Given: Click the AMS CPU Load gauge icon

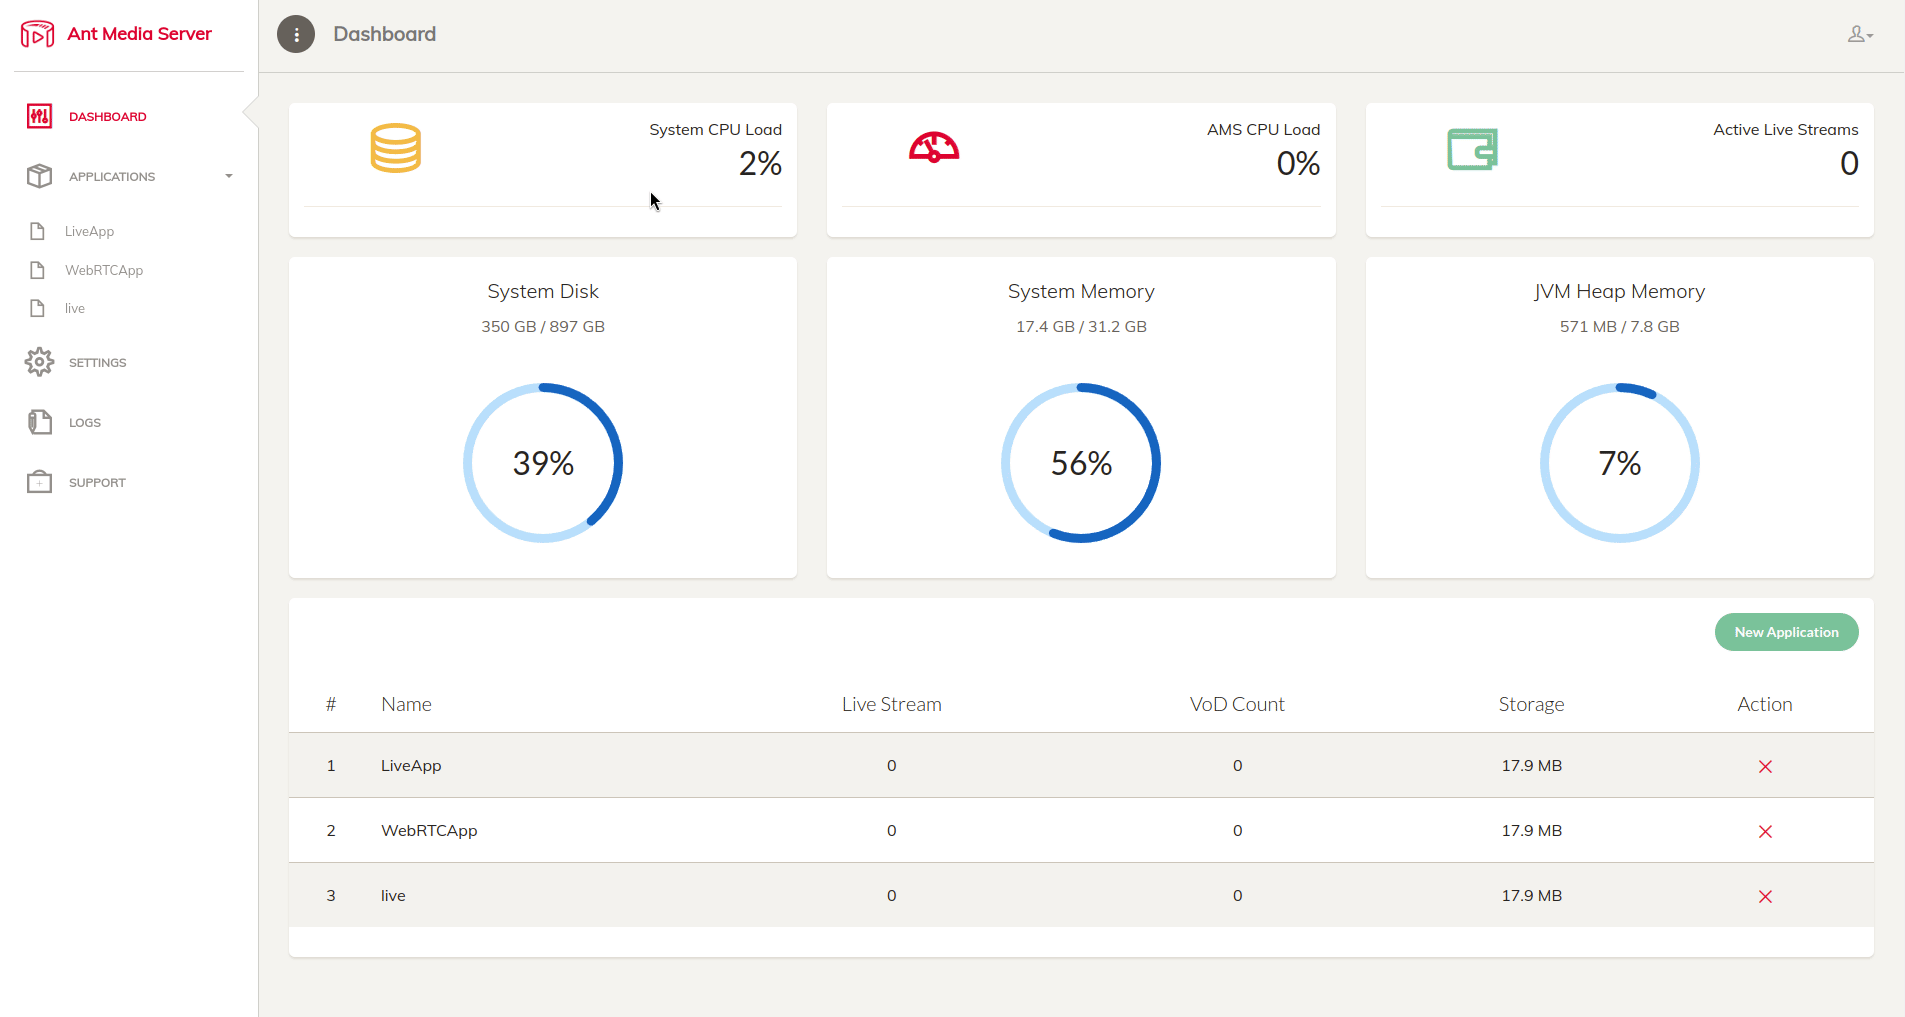Looking at the screenshot, I should [x=934, y=148].
